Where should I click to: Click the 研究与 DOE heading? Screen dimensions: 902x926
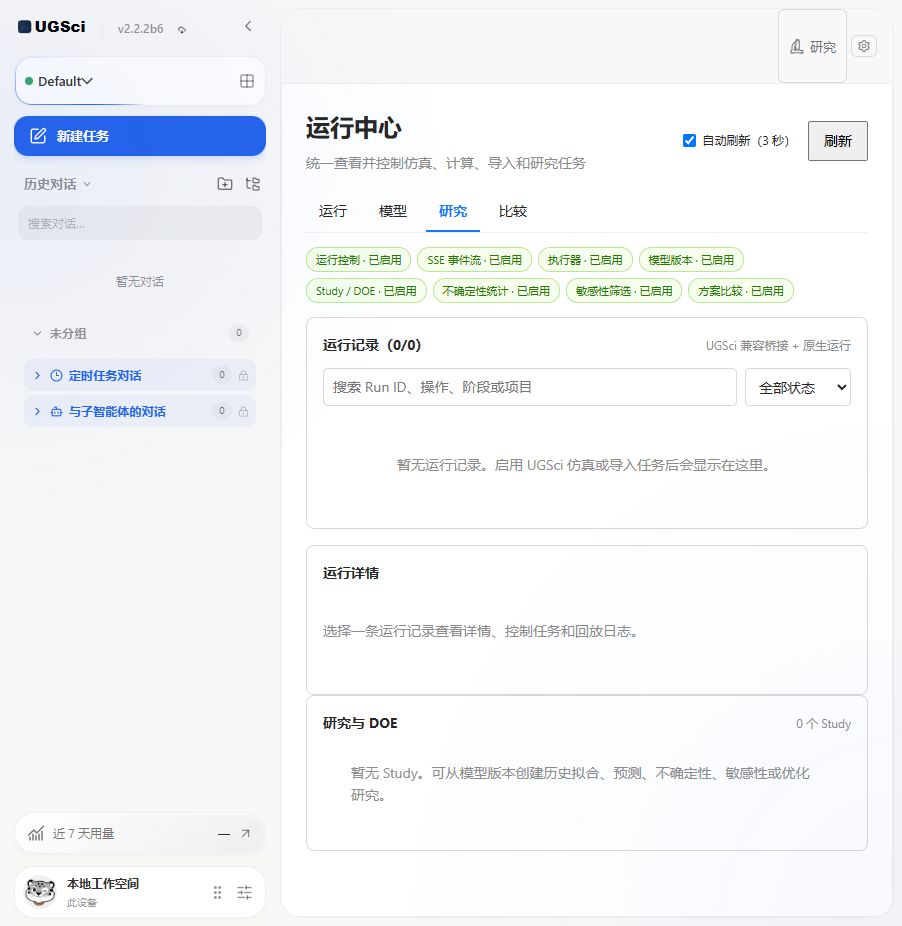click(x=360, y=723)
